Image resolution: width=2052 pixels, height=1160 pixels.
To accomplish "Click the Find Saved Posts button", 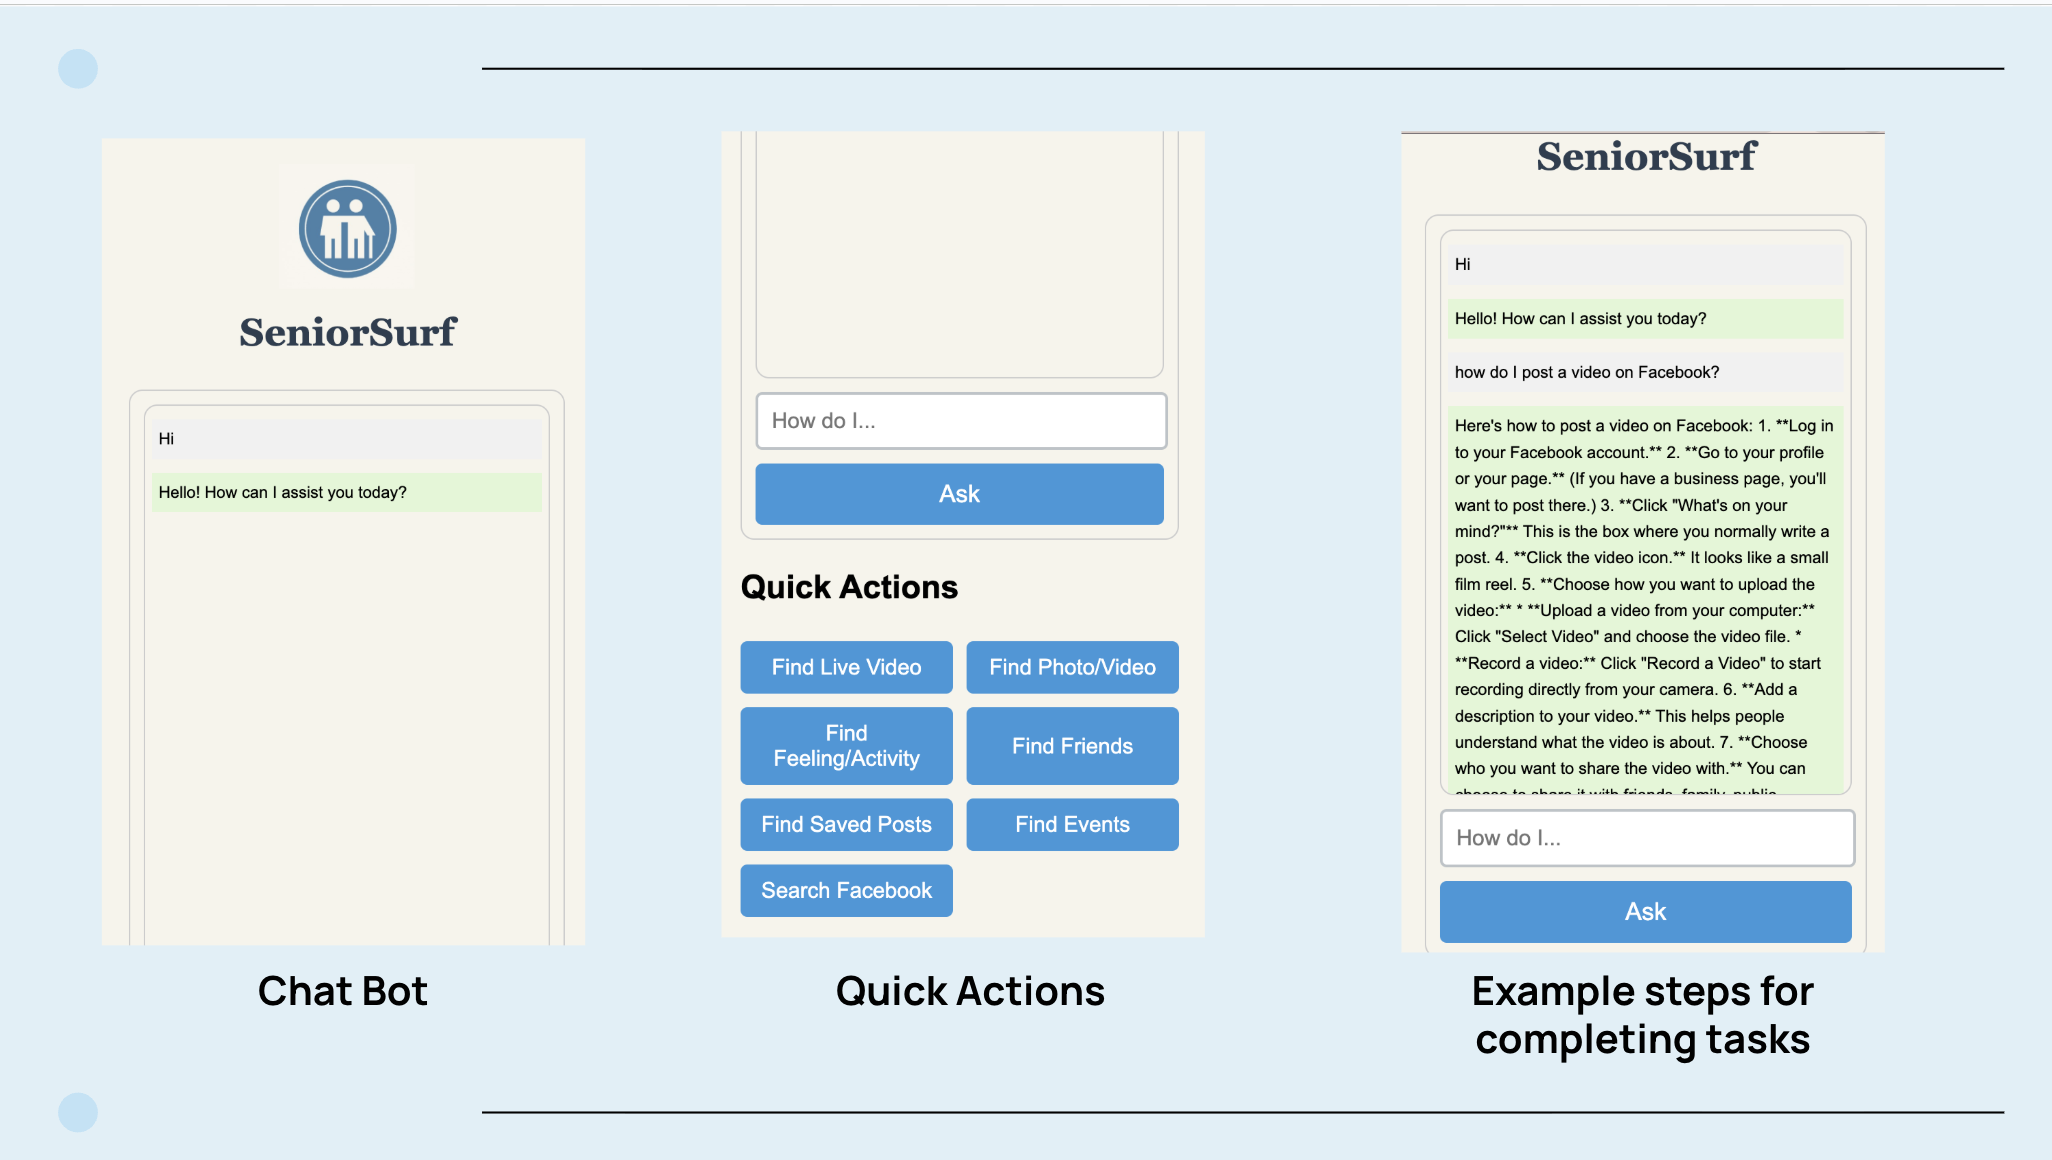I will tap(846, 824).
